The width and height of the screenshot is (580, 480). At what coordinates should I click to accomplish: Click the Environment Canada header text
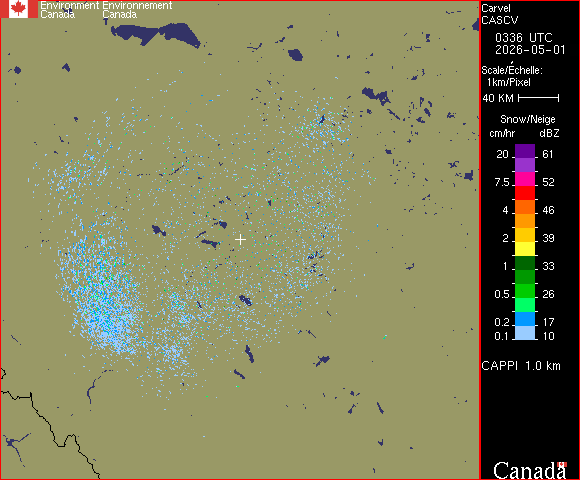pos(106,10)
